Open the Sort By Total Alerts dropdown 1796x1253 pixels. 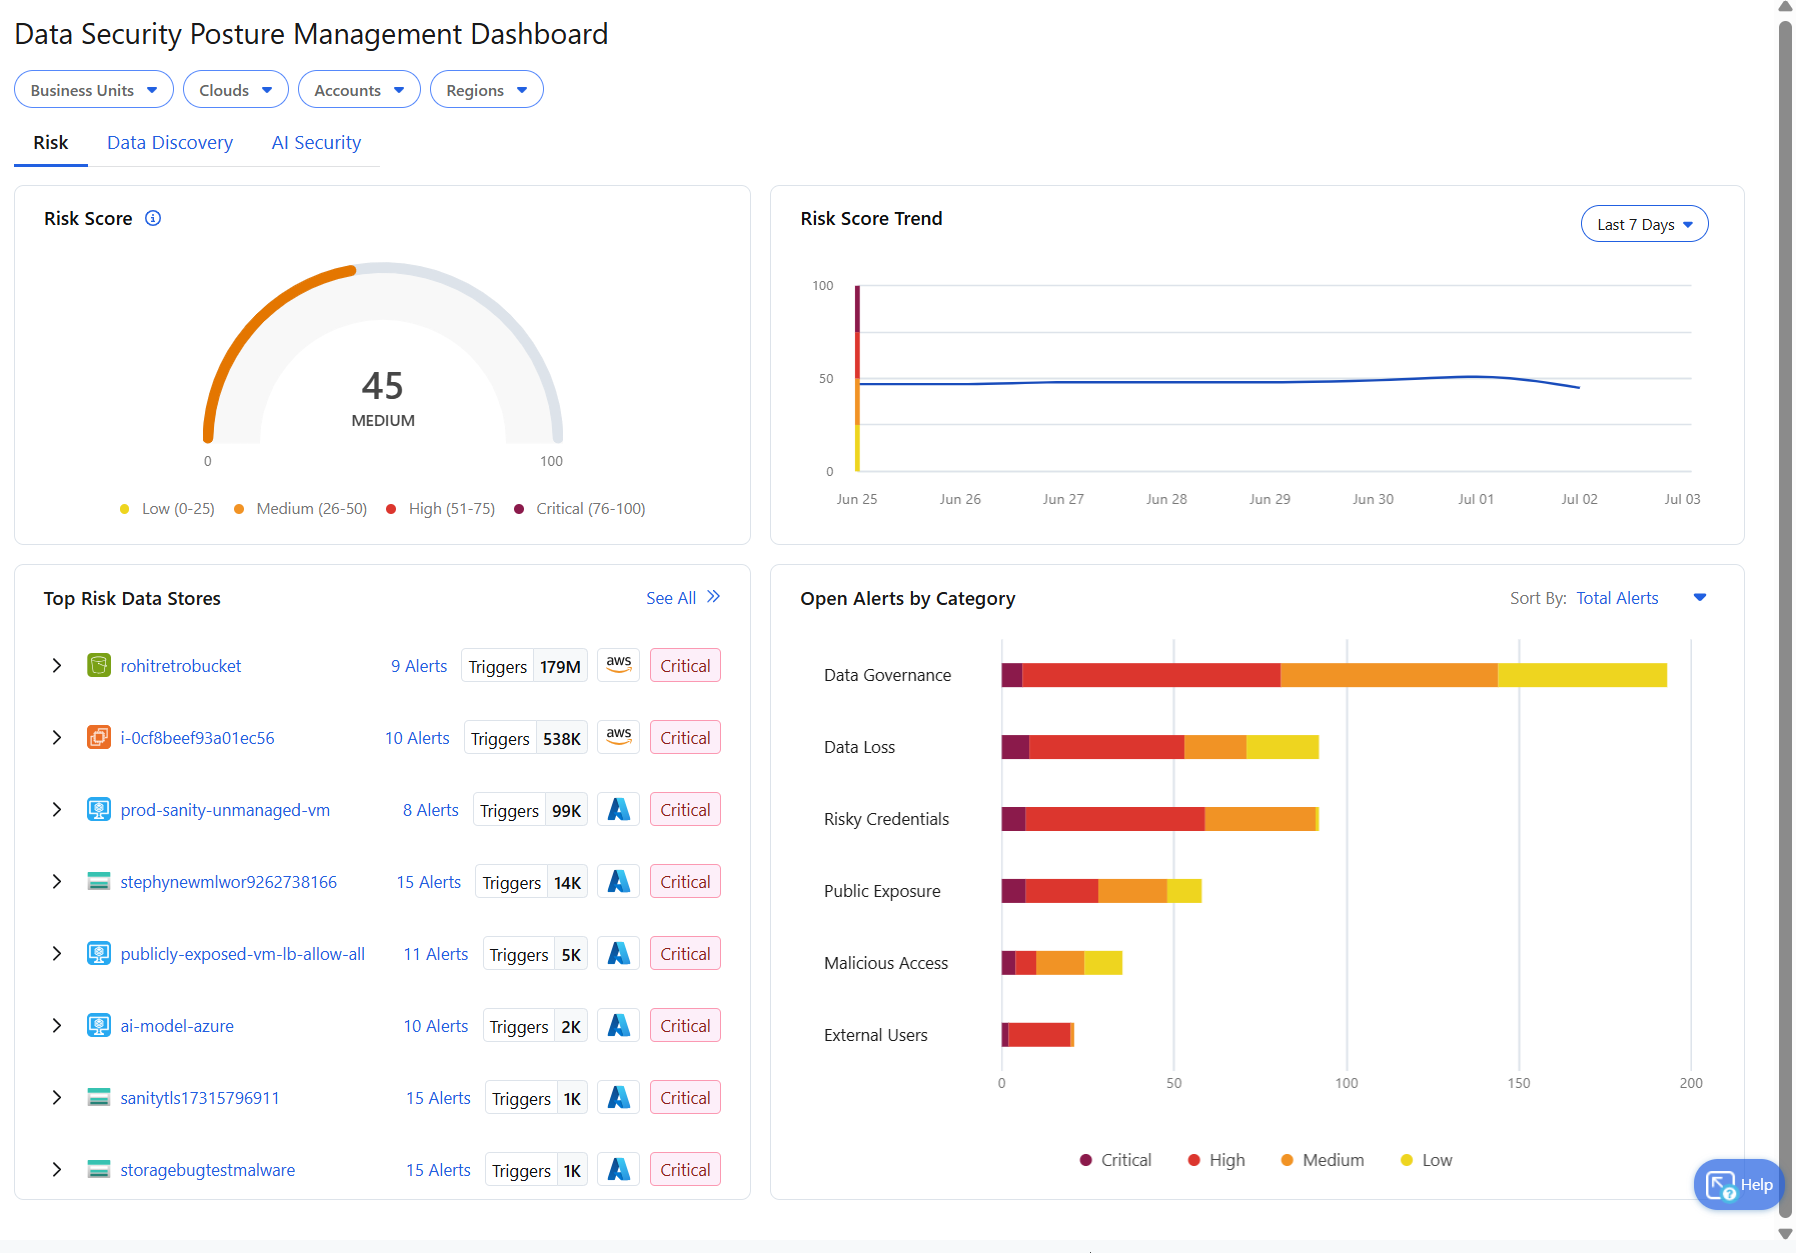point(1642,598)
